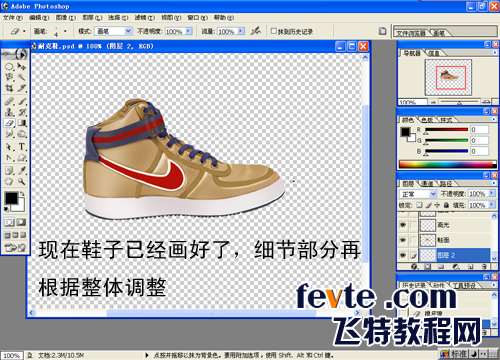
Task: Toggle lock image pixels brush icon
Action: (429, 205)
